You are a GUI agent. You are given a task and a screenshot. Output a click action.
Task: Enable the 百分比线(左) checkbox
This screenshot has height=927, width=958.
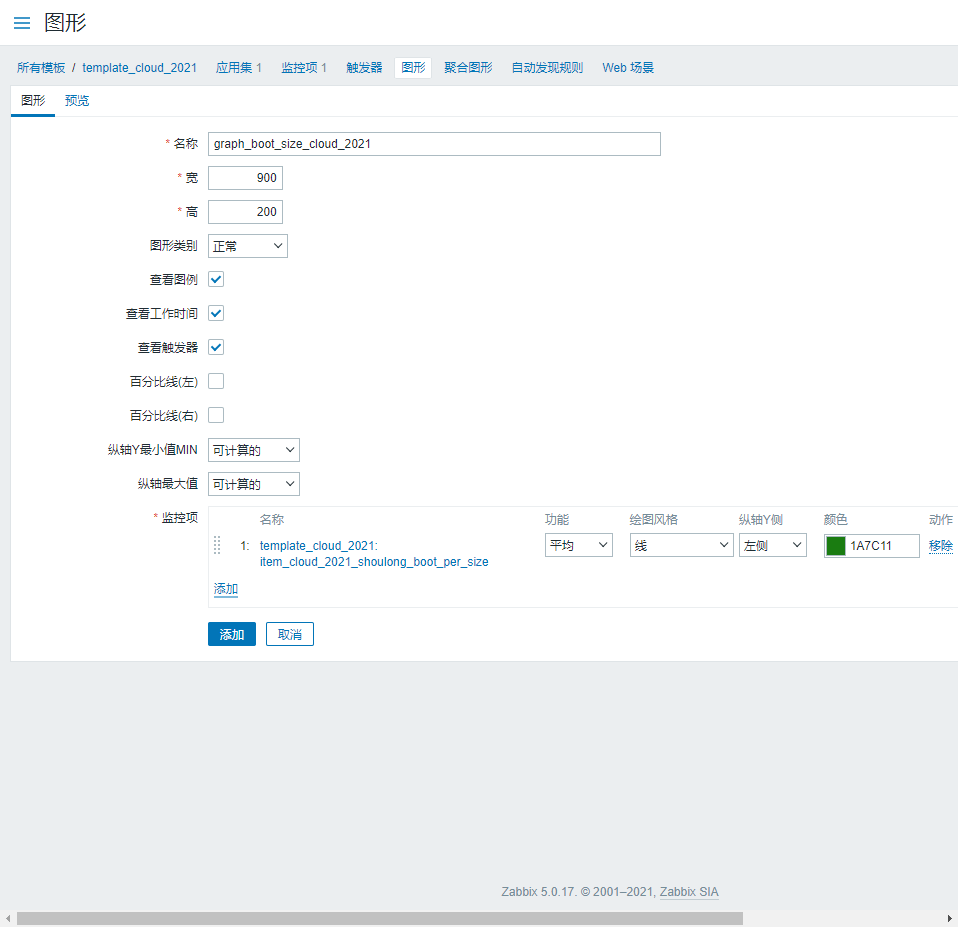click(x=216, y=381)
